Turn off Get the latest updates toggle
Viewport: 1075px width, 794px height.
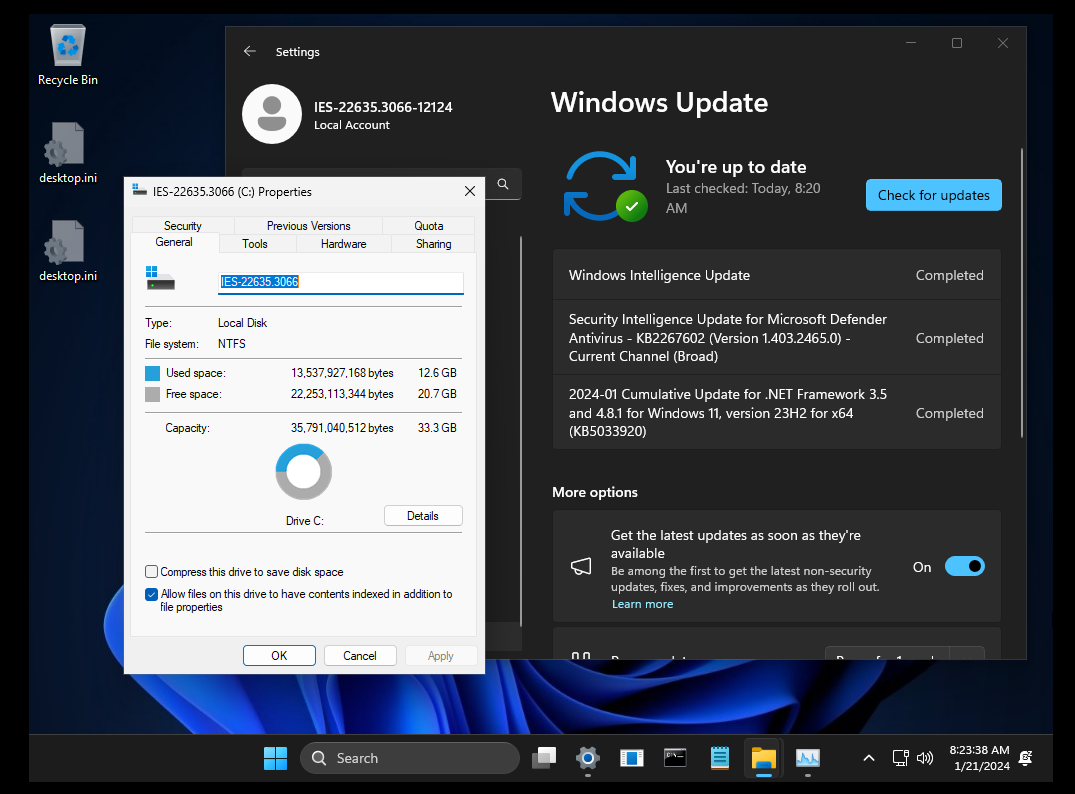pyautogui.click(x=964, y=566)
